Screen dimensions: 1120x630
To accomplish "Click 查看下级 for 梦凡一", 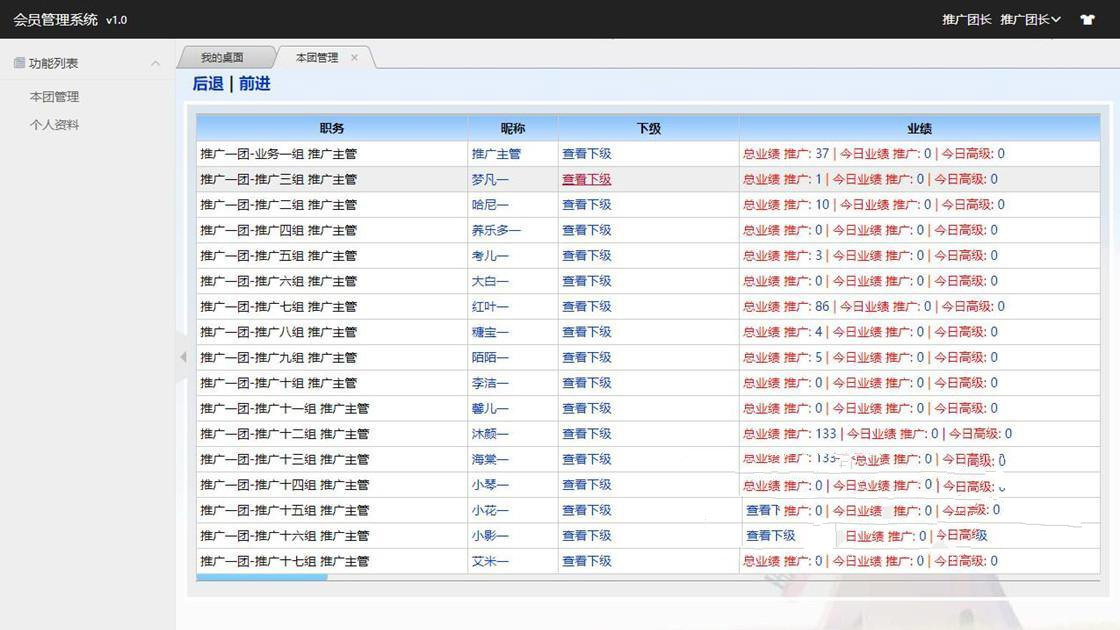I will click(x=586, y=179).
